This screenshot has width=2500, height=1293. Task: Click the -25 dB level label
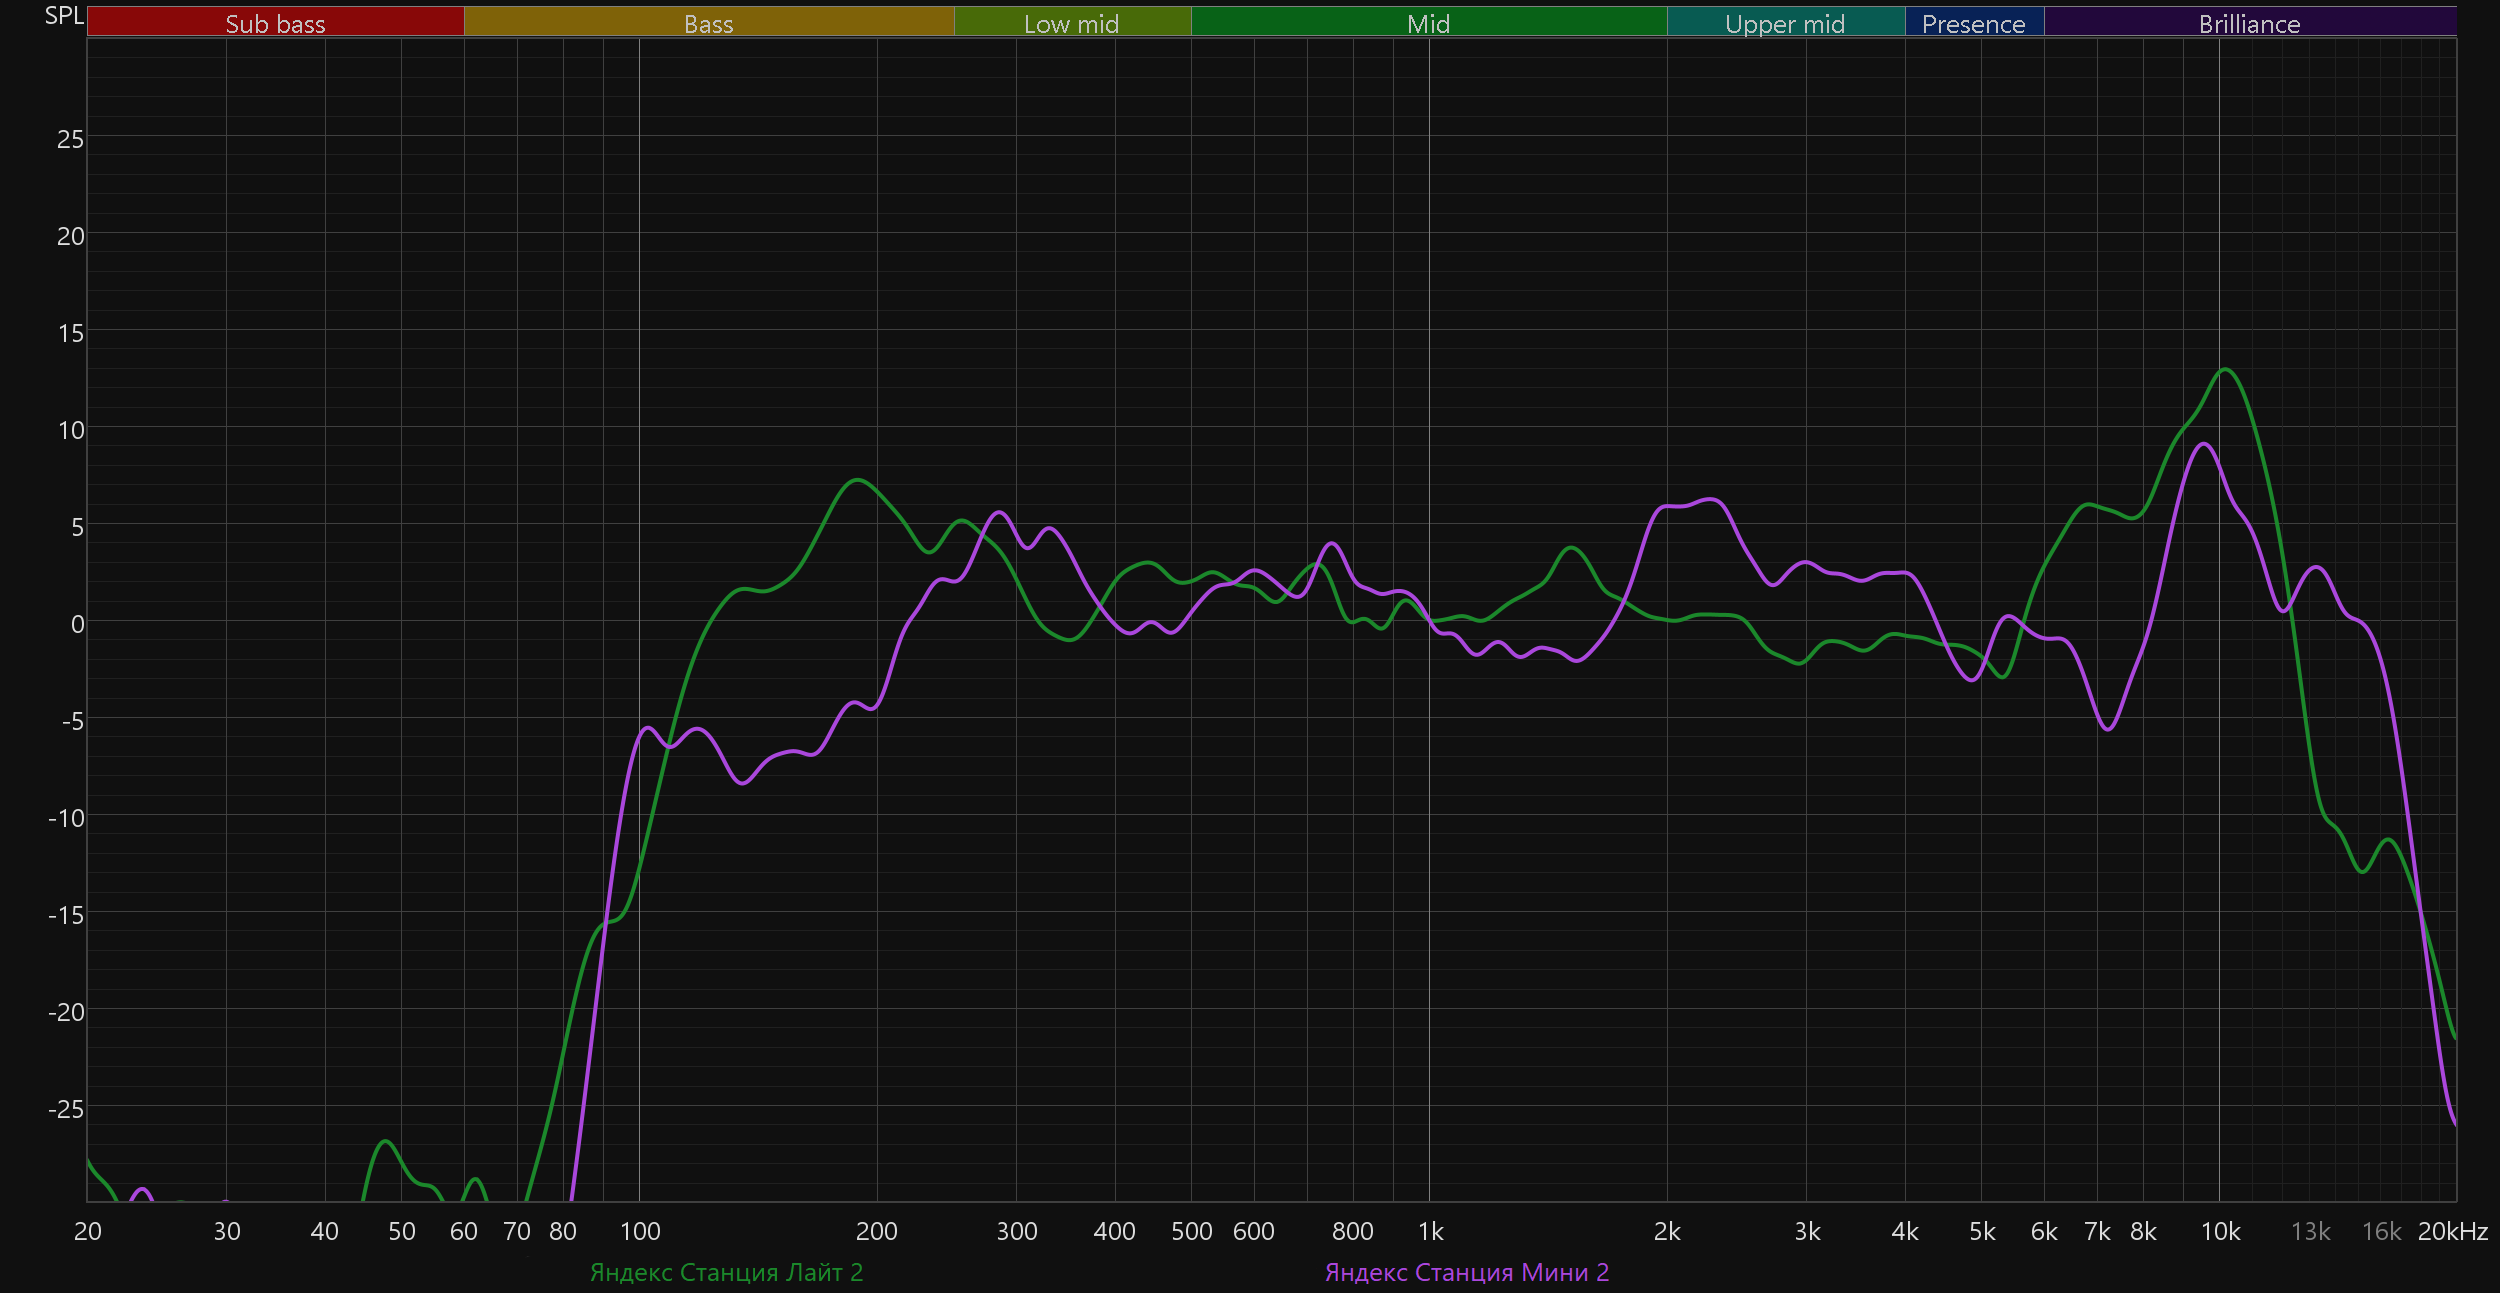click(66, 1109)
